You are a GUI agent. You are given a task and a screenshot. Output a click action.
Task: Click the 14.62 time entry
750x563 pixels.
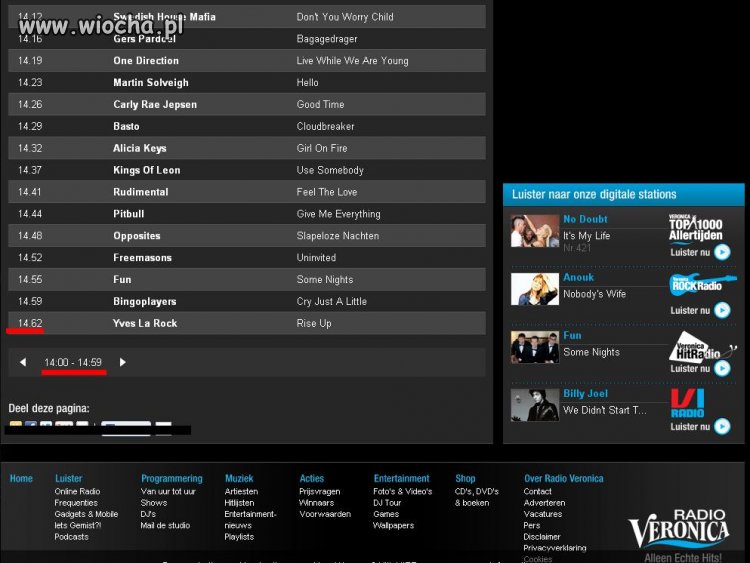pyautogui.click(x=30, y=323)
